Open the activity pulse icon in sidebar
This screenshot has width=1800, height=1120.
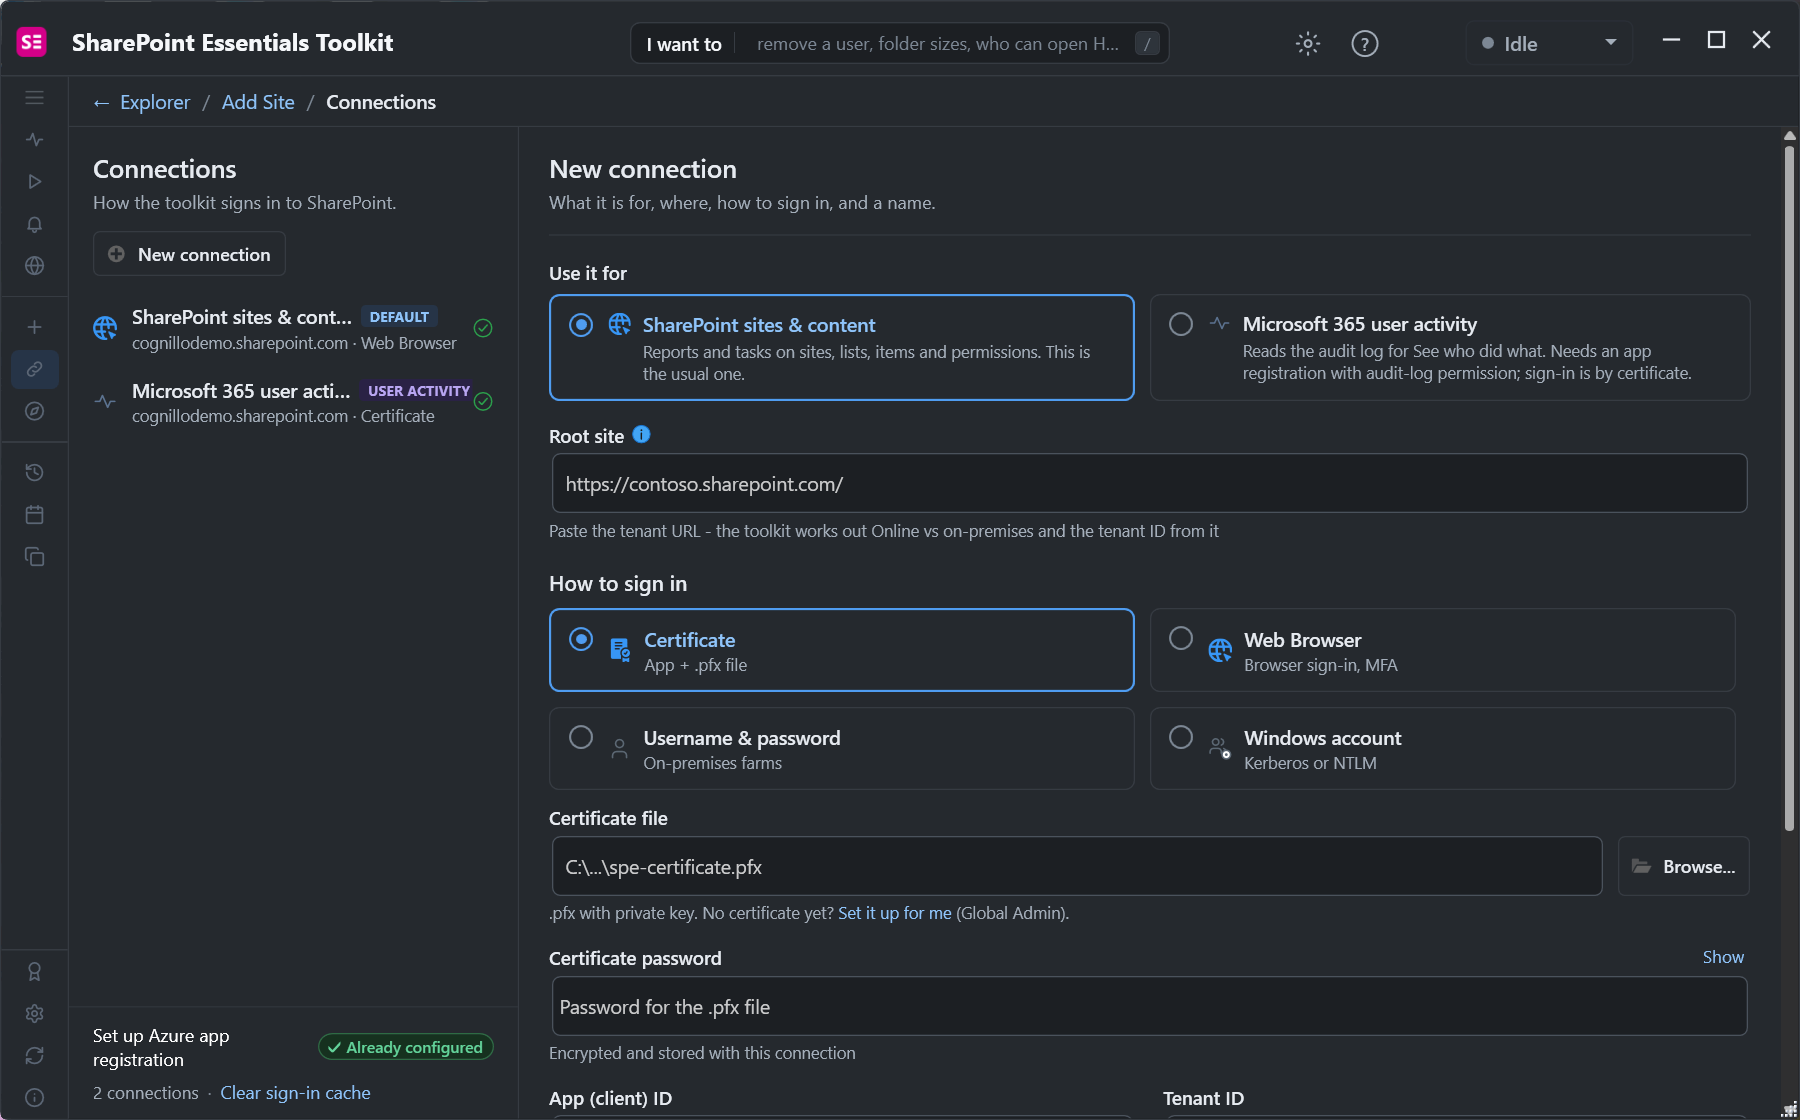click(34, 140)
